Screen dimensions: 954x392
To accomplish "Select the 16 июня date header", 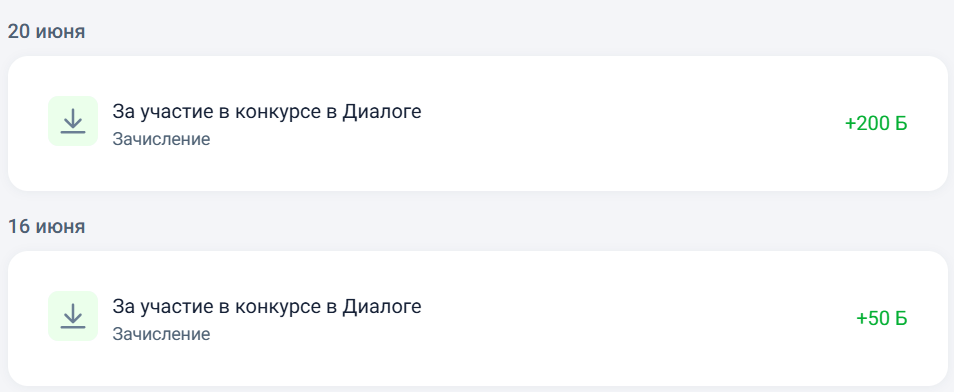I will point(46,226).
